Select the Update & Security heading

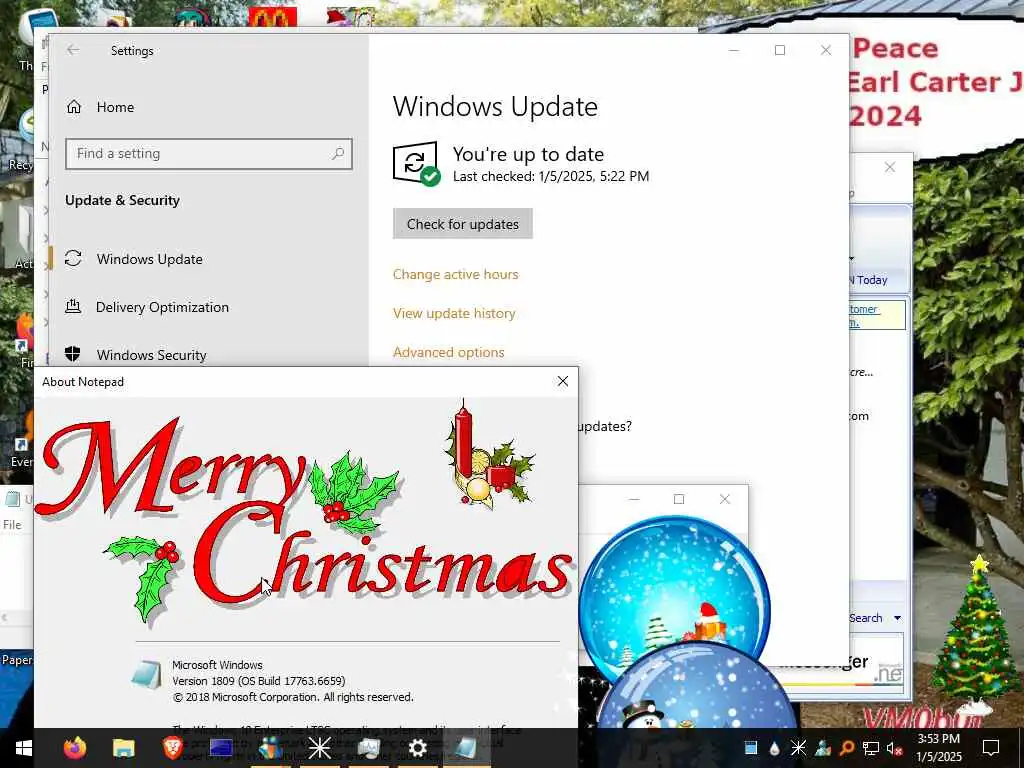tap(122, 200)
